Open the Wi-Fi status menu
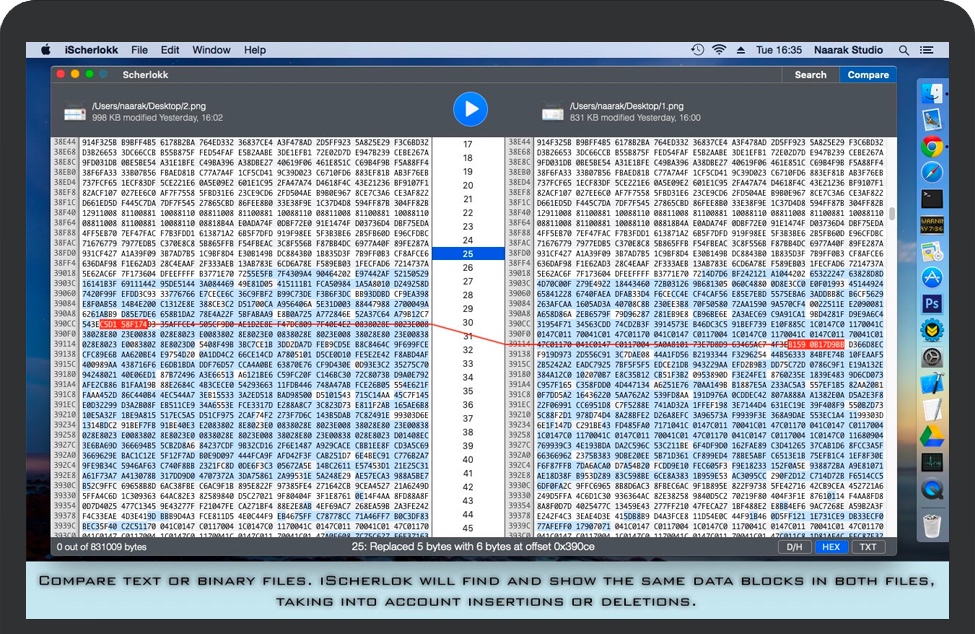Viewport: 975px width, 634px height. point(719,50)
